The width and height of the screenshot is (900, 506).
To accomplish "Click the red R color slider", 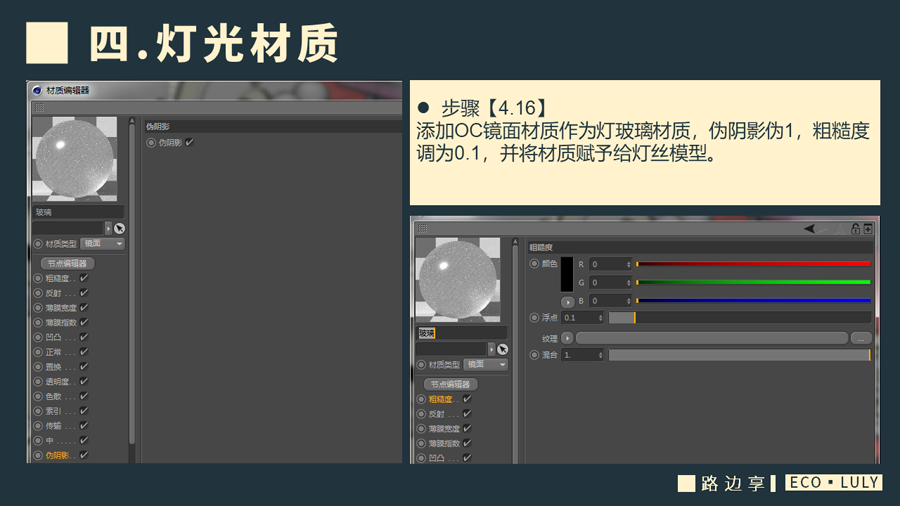I will point(754,264).
